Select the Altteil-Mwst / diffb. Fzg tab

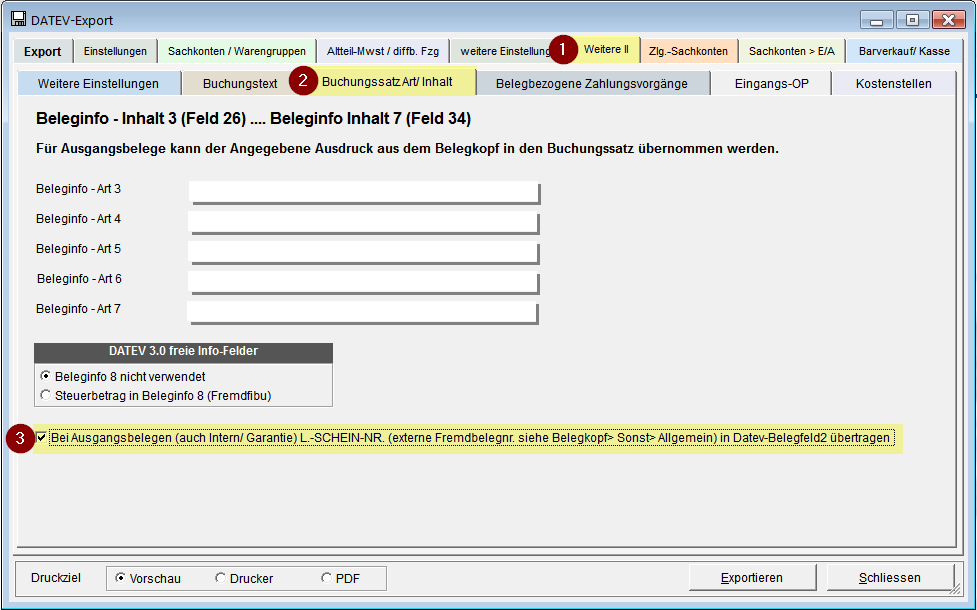pyautogui.click(x=383, y=52)
